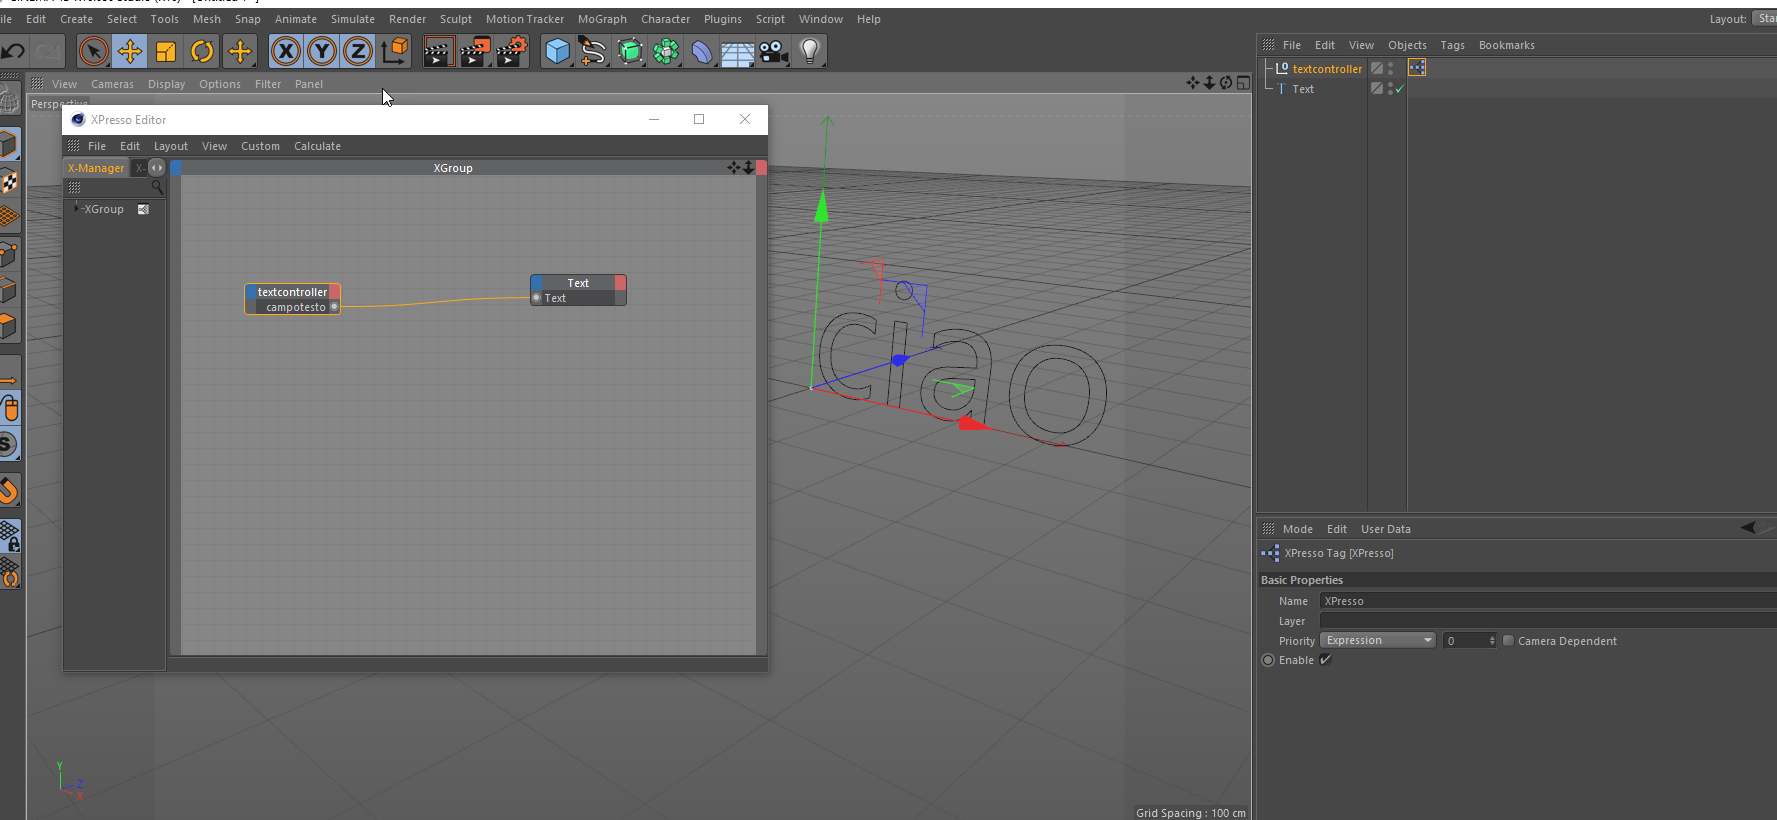Image resolution: width=1777 pixels, height=820 pixels.
Task: Toggle the active viewport maximize icon
Action: (x=1243, y=83)
